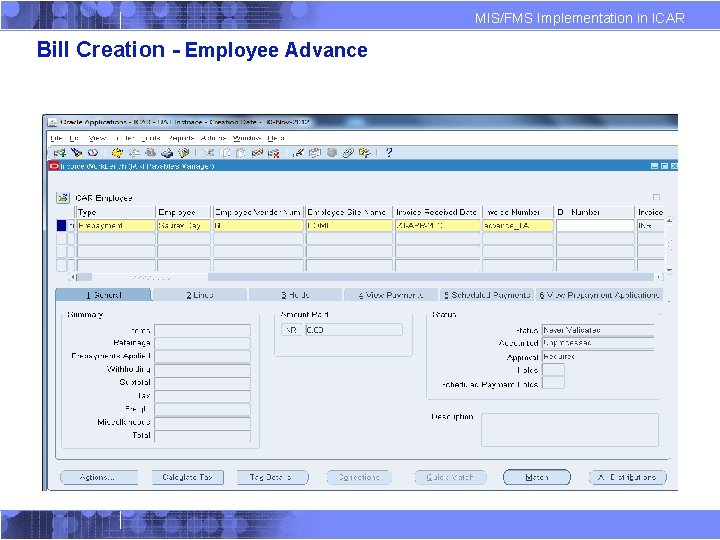Click the Tax Details button
Viewport: 720px width, 540px height.
coord(272,477)
